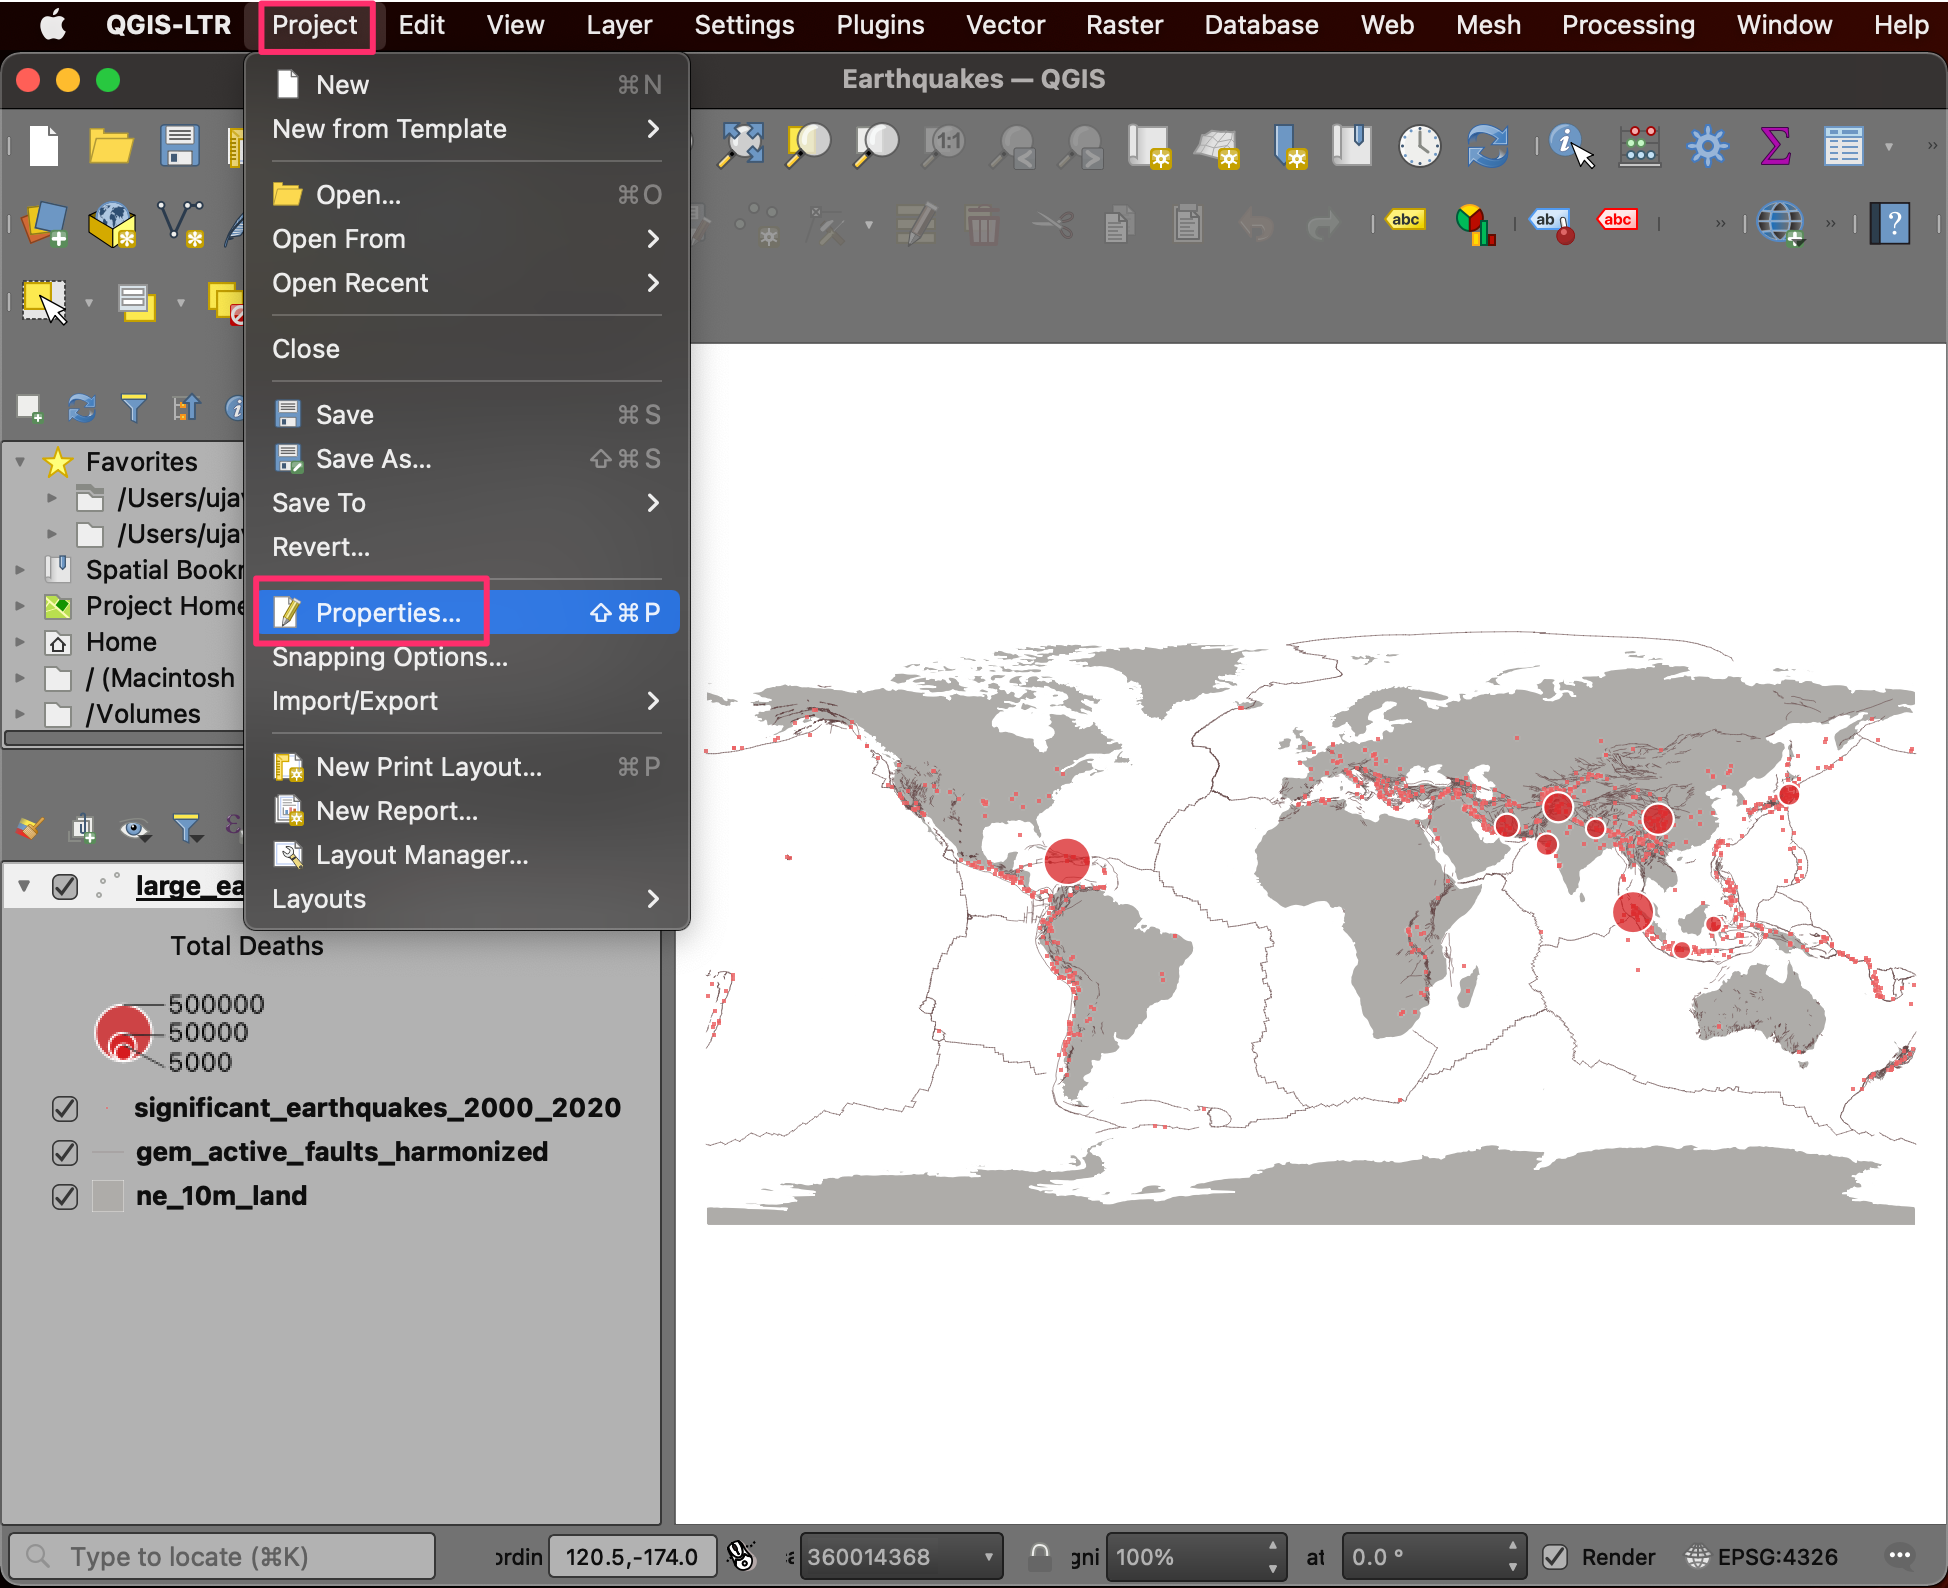This screenshot has width=1948, height=1588.
Task: Choose Layout Manager... entry
Action: [x=467, y=855]
